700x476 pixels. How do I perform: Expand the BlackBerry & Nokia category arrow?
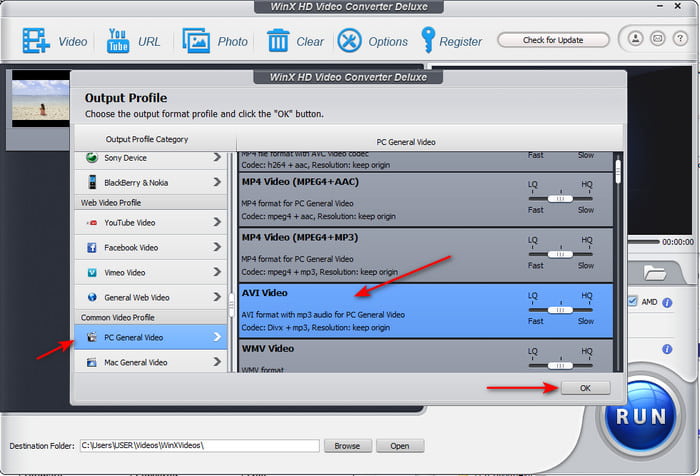point(217,182)
